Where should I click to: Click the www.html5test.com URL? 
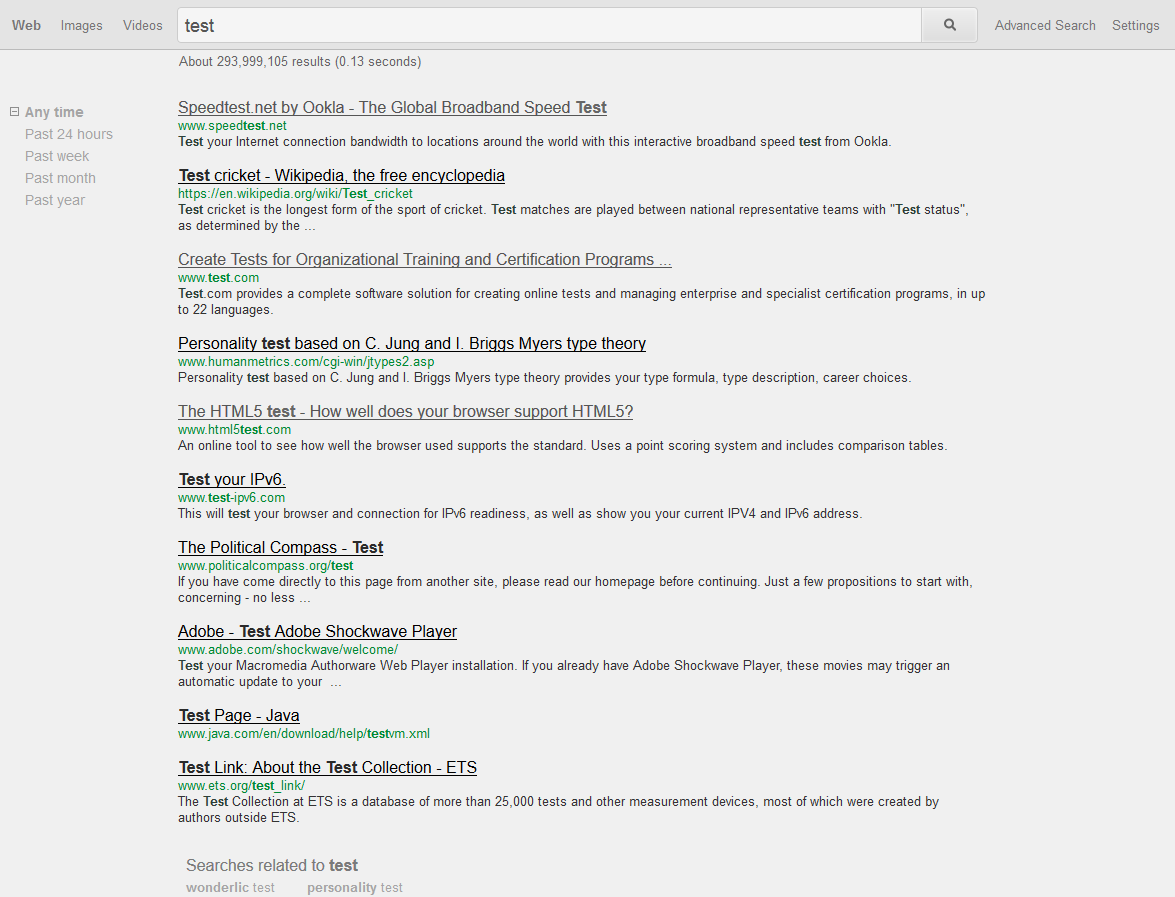[x=235, y=429]
